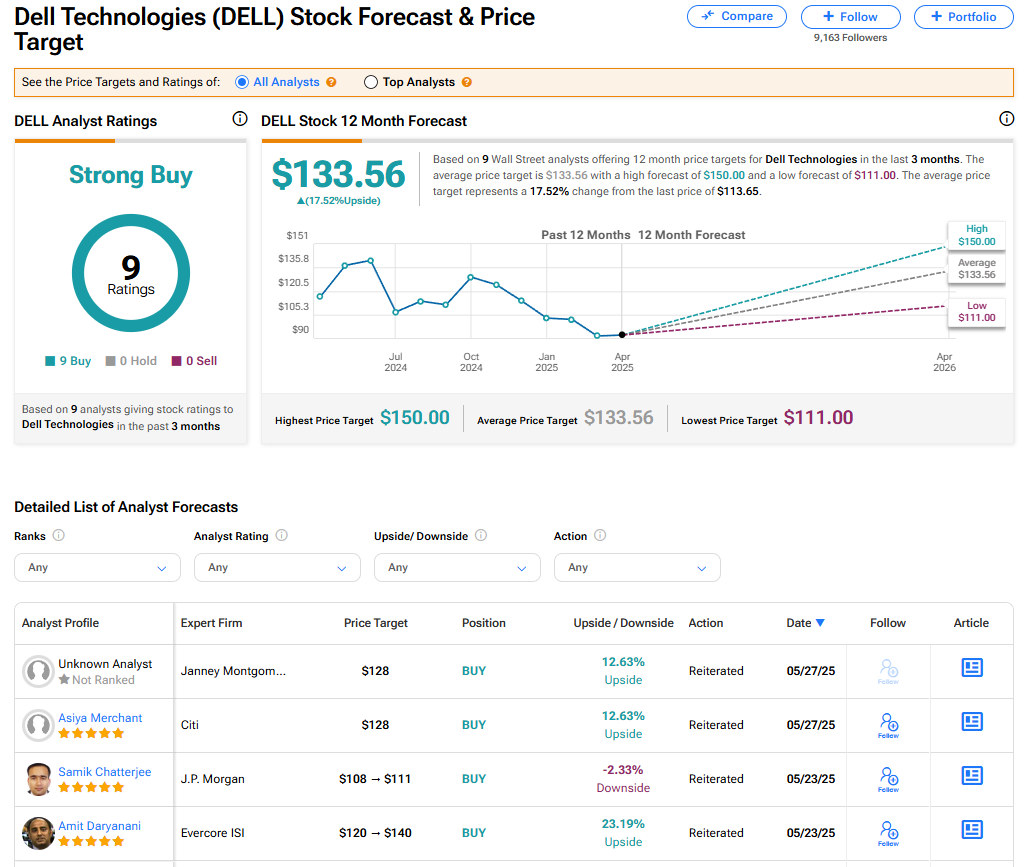Expand the Ranks dropdown
The image size is (1024, 867).
(97, 567)
